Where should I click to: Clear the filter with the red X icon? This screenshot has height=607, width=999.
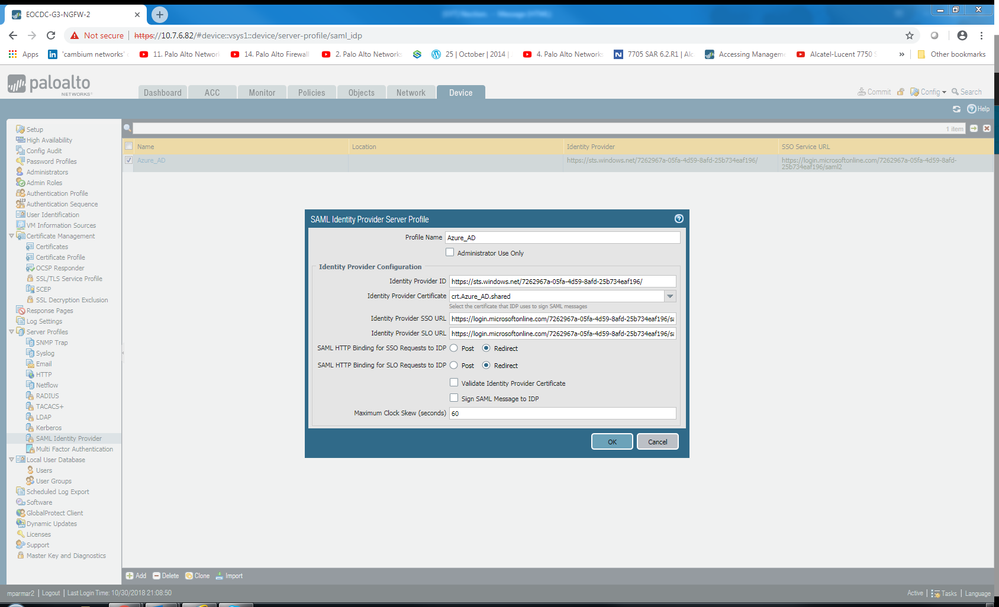click(986, 128)
